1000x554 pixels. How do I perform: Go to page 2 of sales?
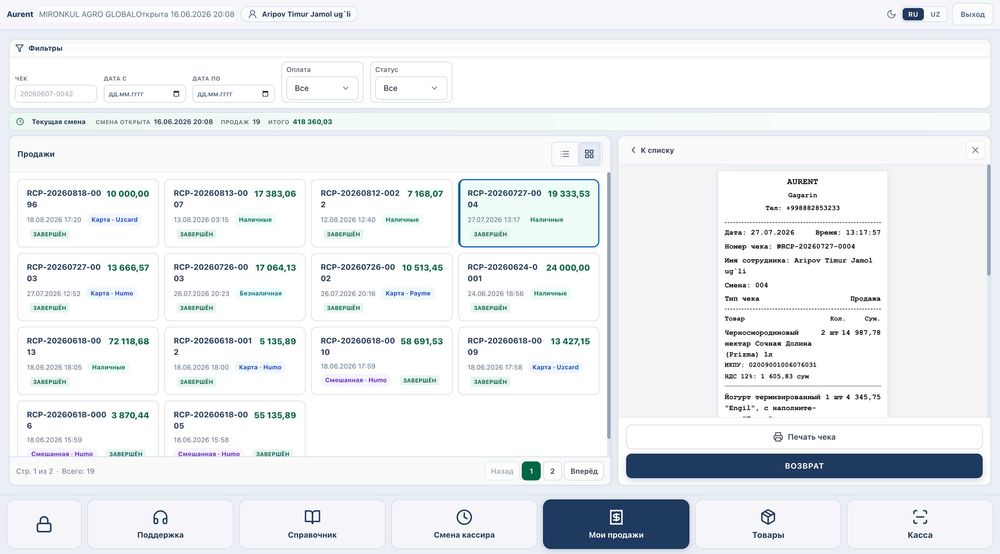[x=552, y=471]
